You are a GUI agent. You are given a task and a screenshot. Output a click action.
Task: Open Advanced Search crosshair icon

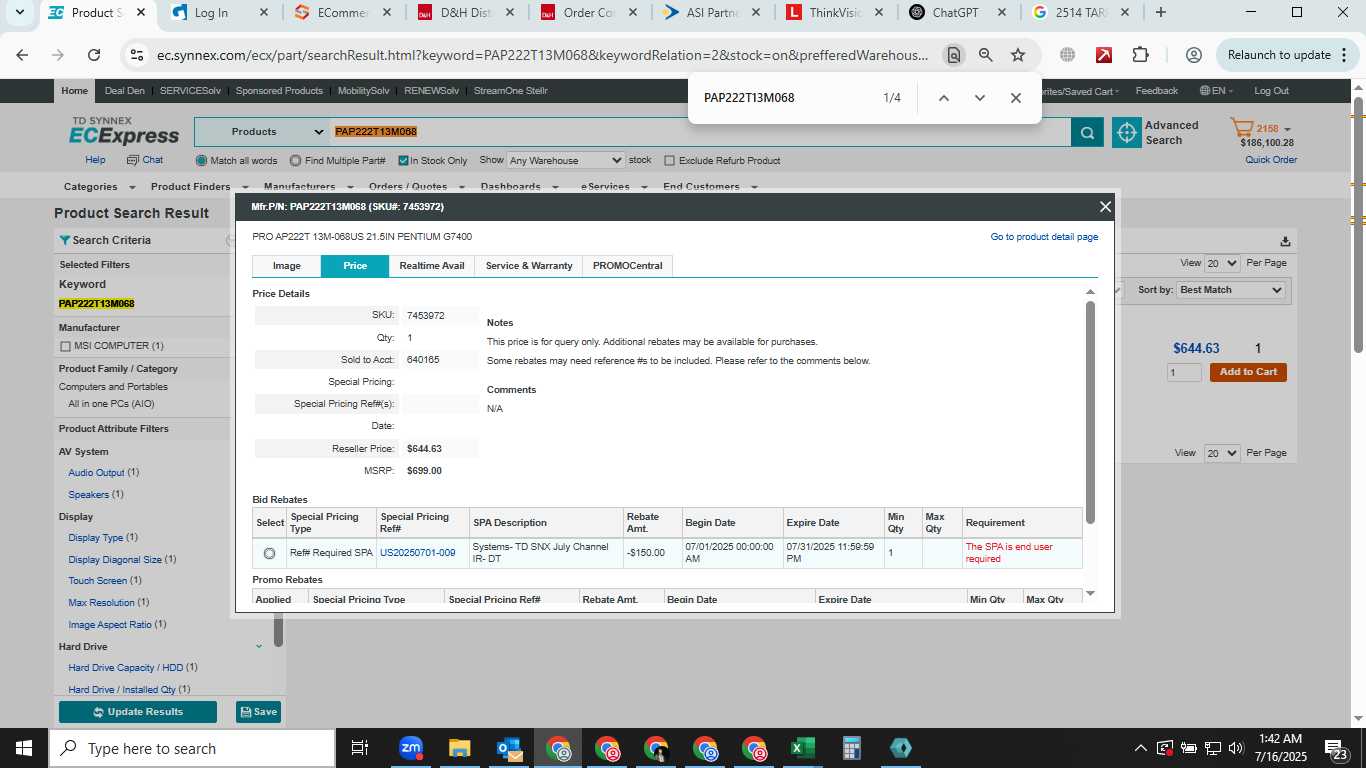point(1127,132)
